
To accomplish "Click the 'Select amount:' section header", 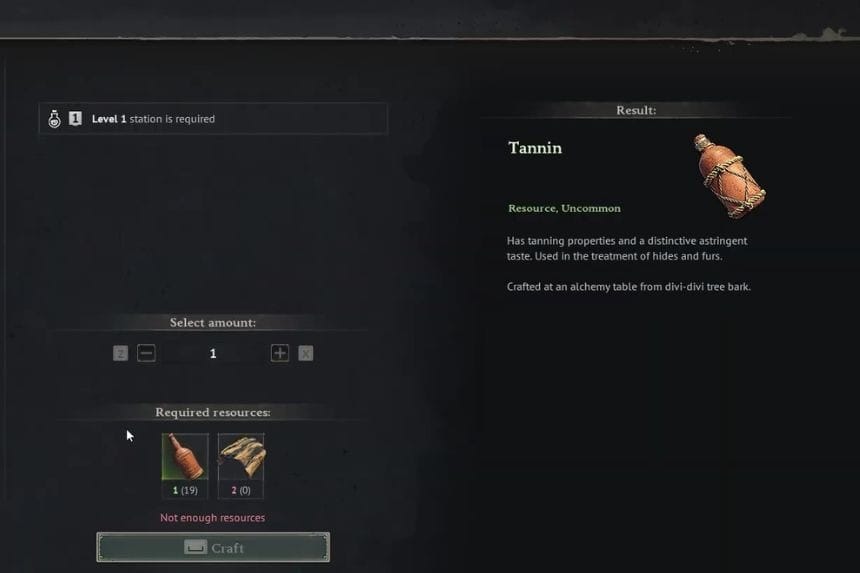I will pyautogui.click(x=213, y=322).
